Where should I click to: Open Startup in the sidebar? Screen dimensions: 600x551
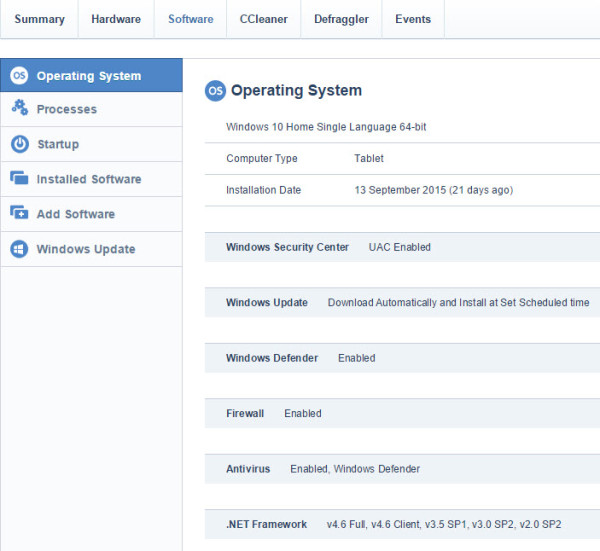point(58,144)
